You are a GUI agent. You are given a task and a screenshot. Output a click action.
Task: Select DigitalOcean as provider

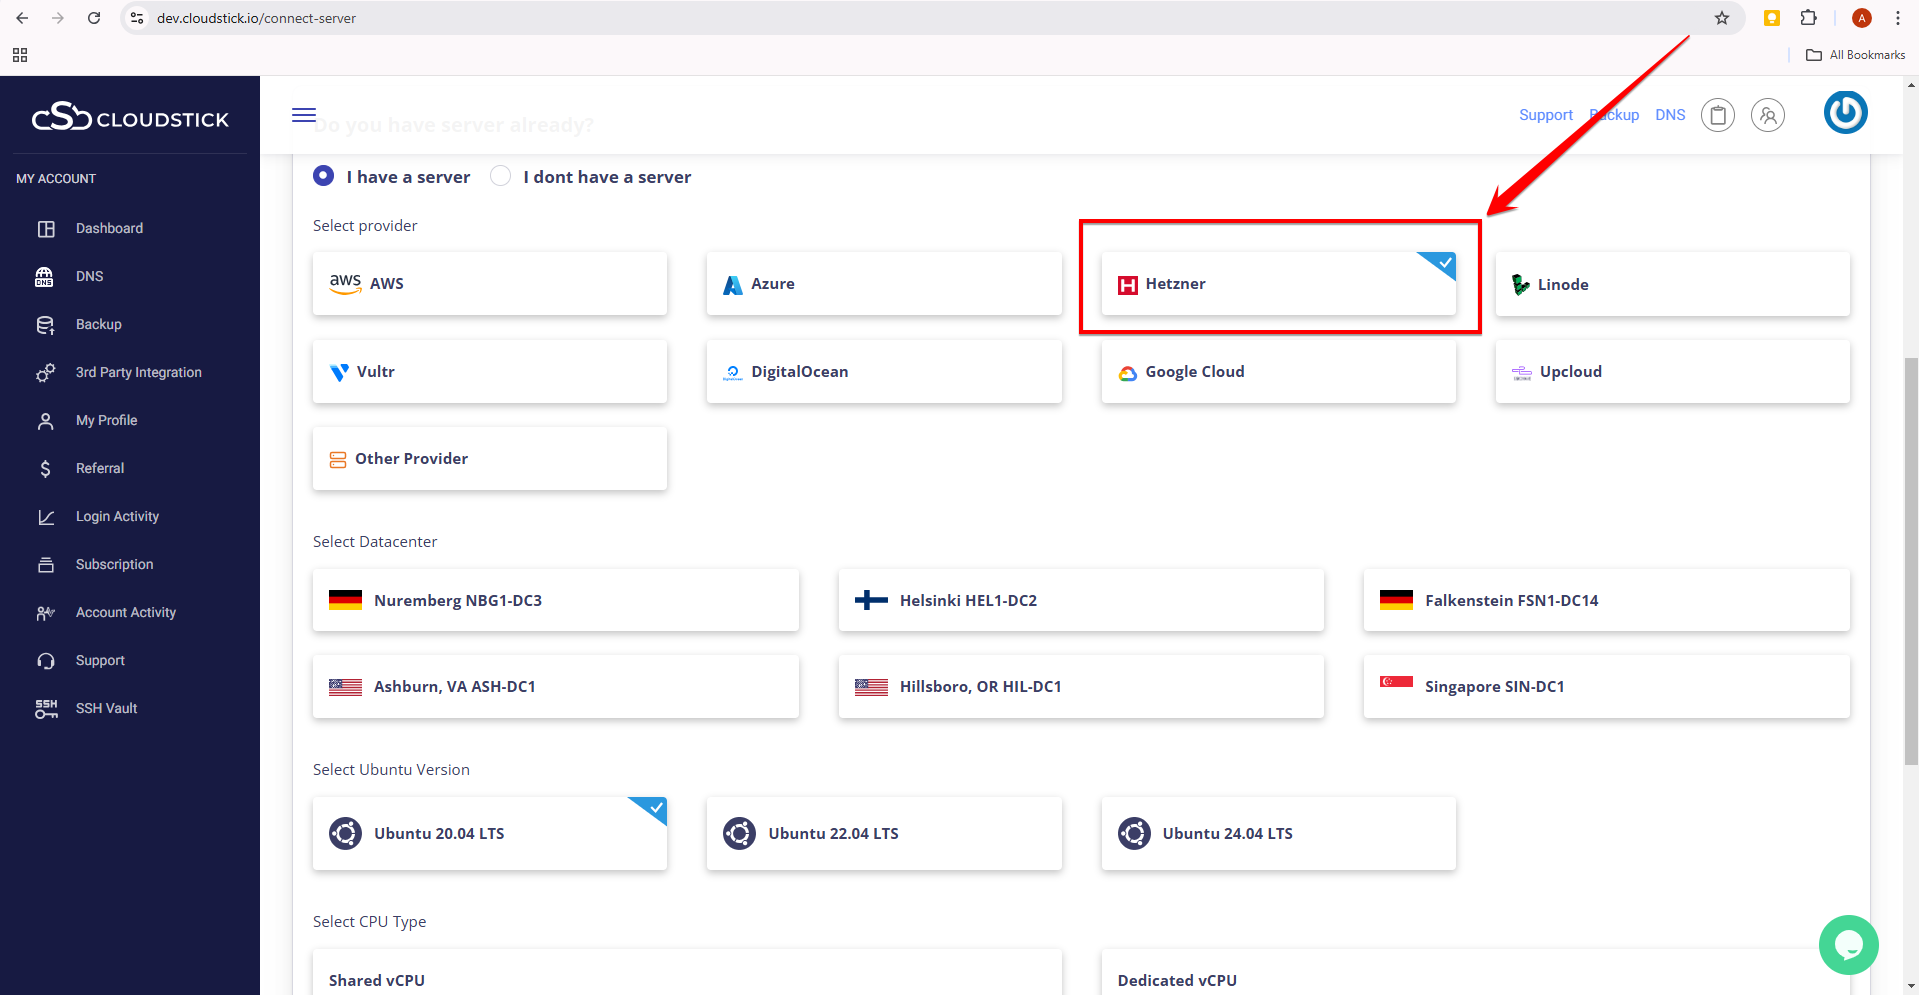pyautogui.click(x=883, y=372)
